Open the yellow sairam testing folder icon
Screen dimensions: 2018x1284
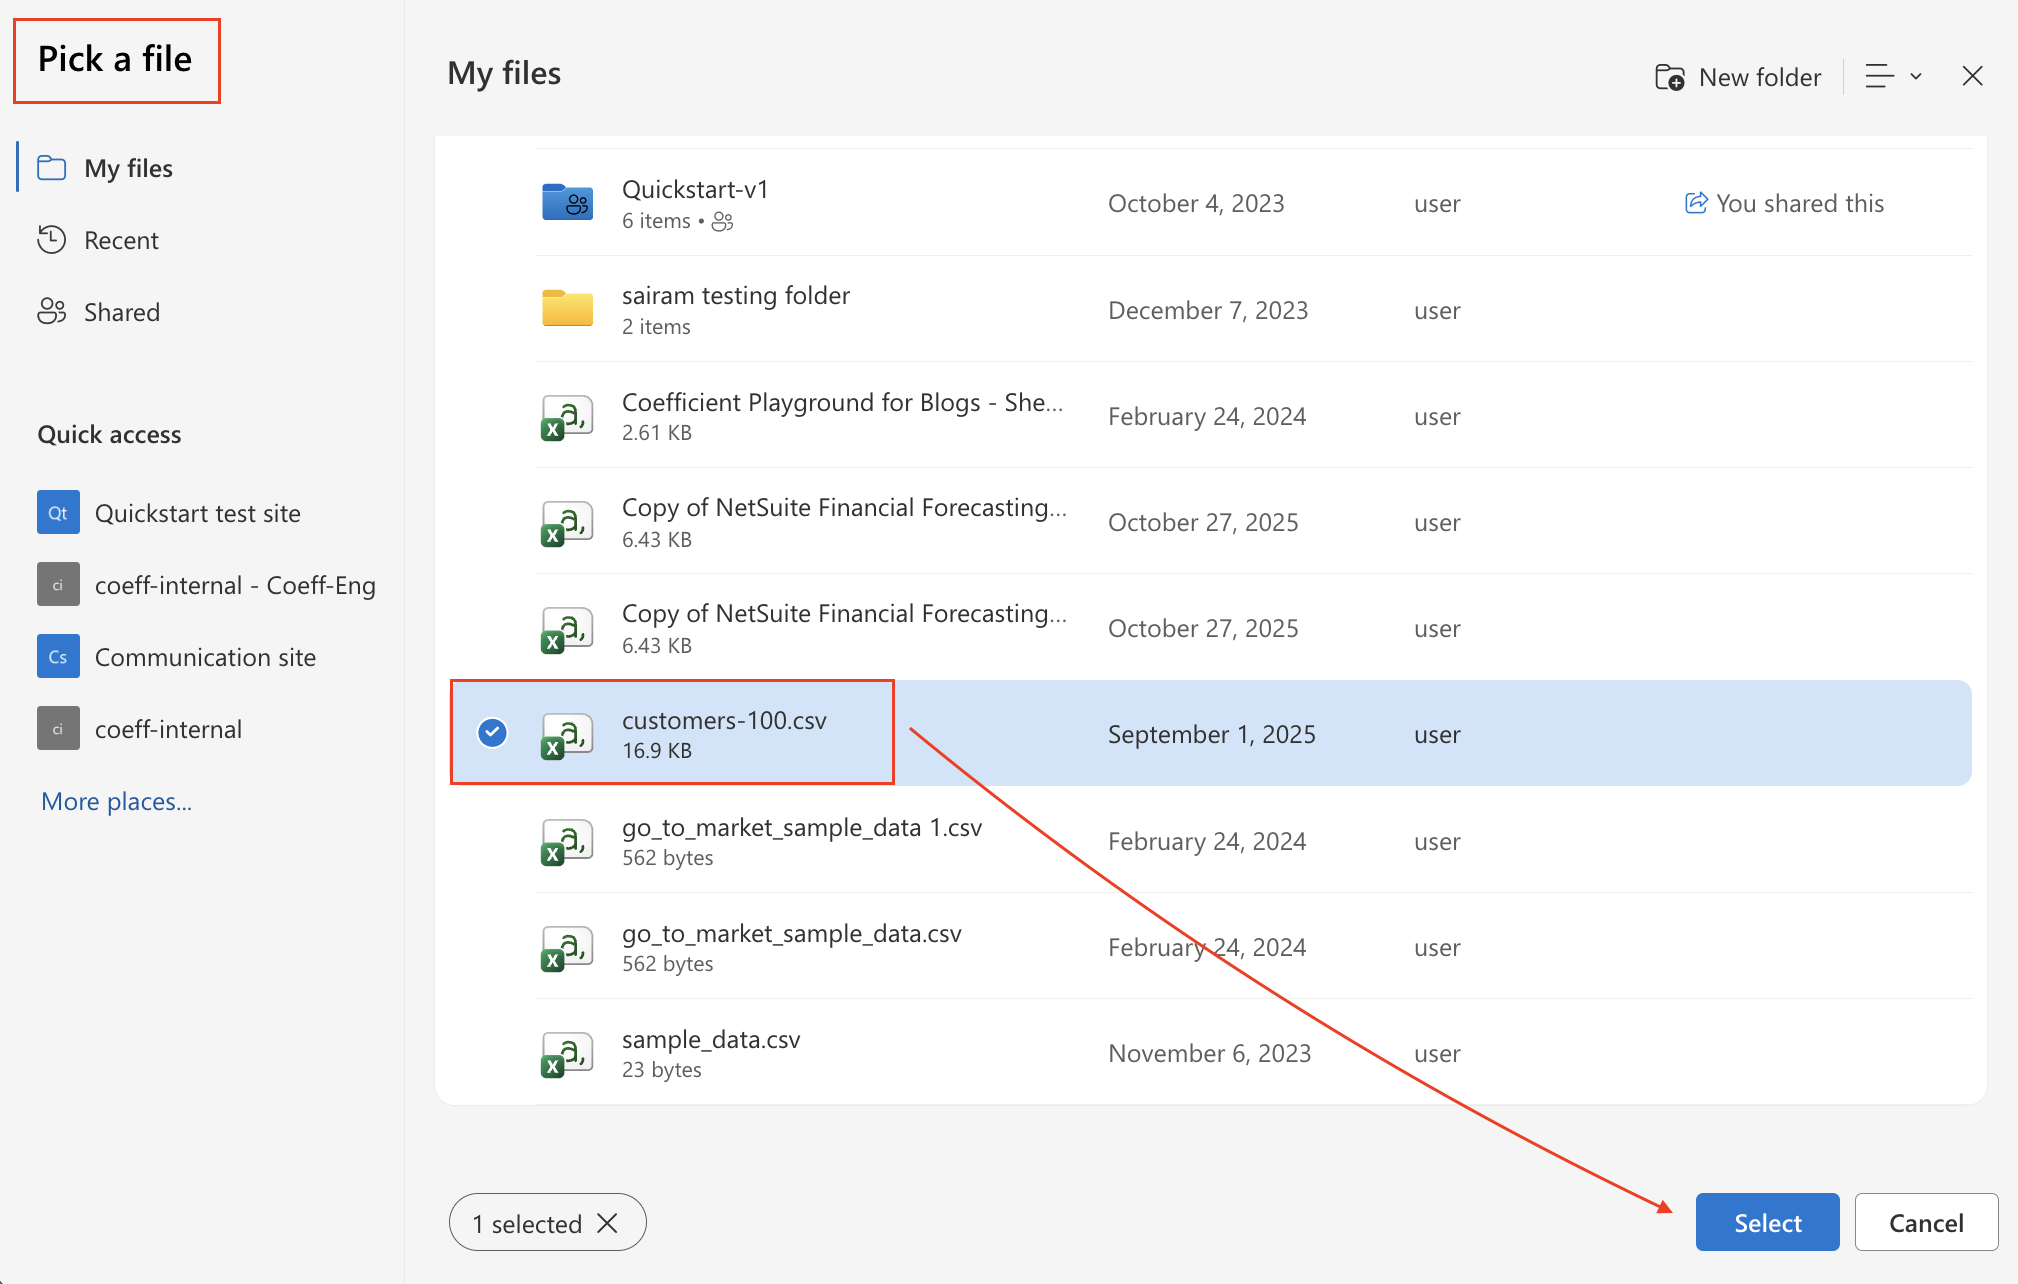pos(567,309)
